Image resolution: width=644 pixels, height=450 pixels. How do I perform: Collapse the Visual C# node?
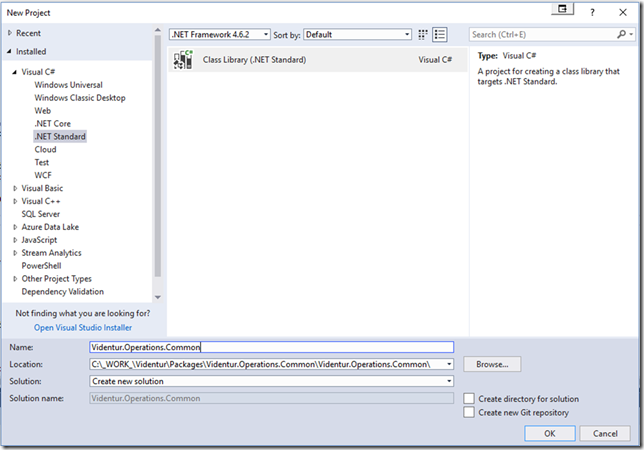click(x=14, y=72)
